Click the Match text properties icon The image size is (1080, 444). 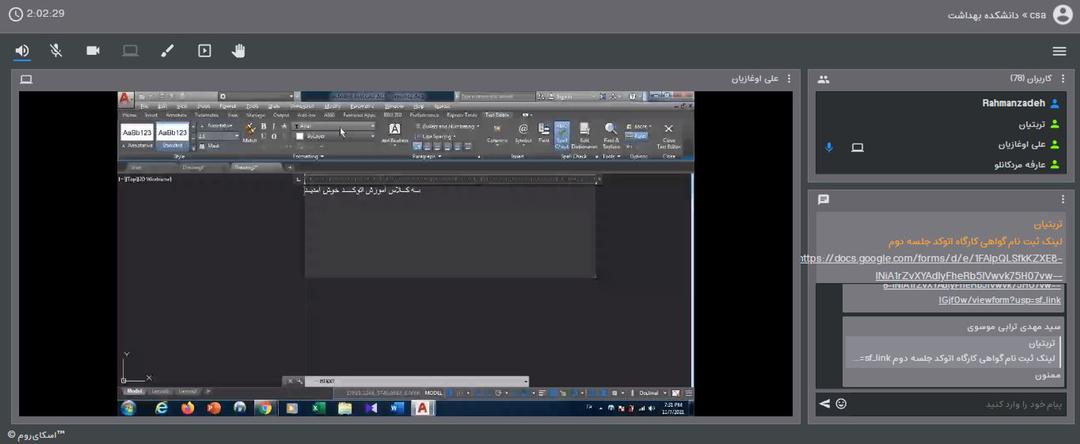[250, 132]
